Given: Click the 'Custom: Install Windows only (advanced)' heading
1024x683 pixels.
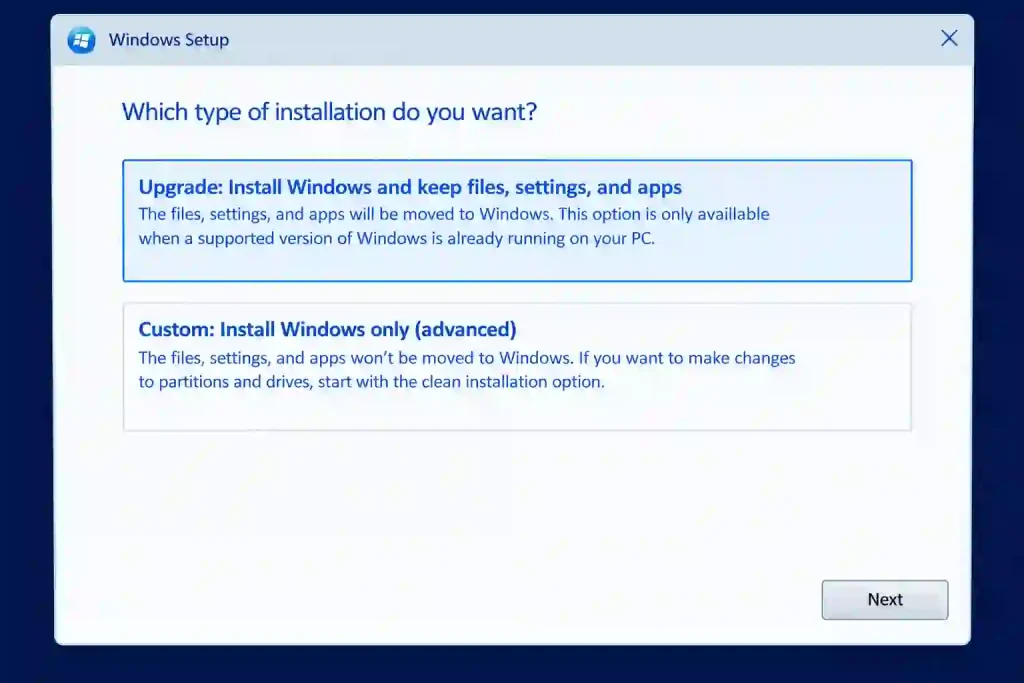Looking at the screenshot, I should tap(327, 329).
